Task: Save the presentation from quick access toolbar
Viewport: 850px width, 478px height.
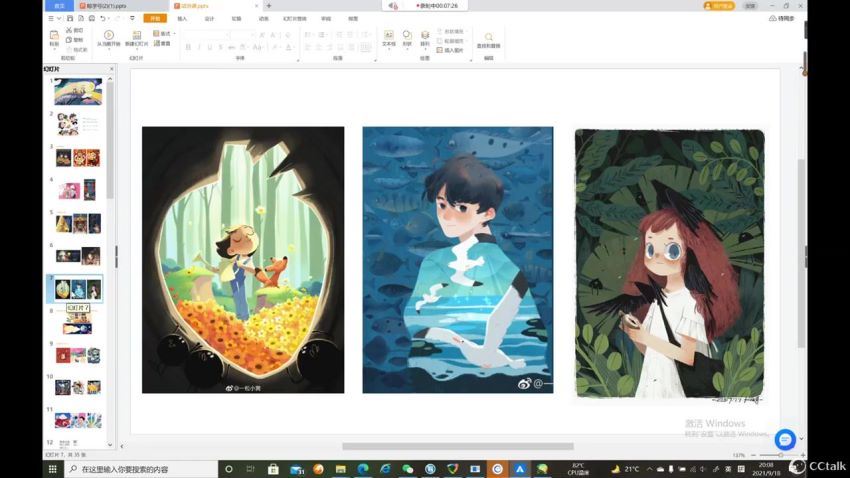Action: coord(70,18)
